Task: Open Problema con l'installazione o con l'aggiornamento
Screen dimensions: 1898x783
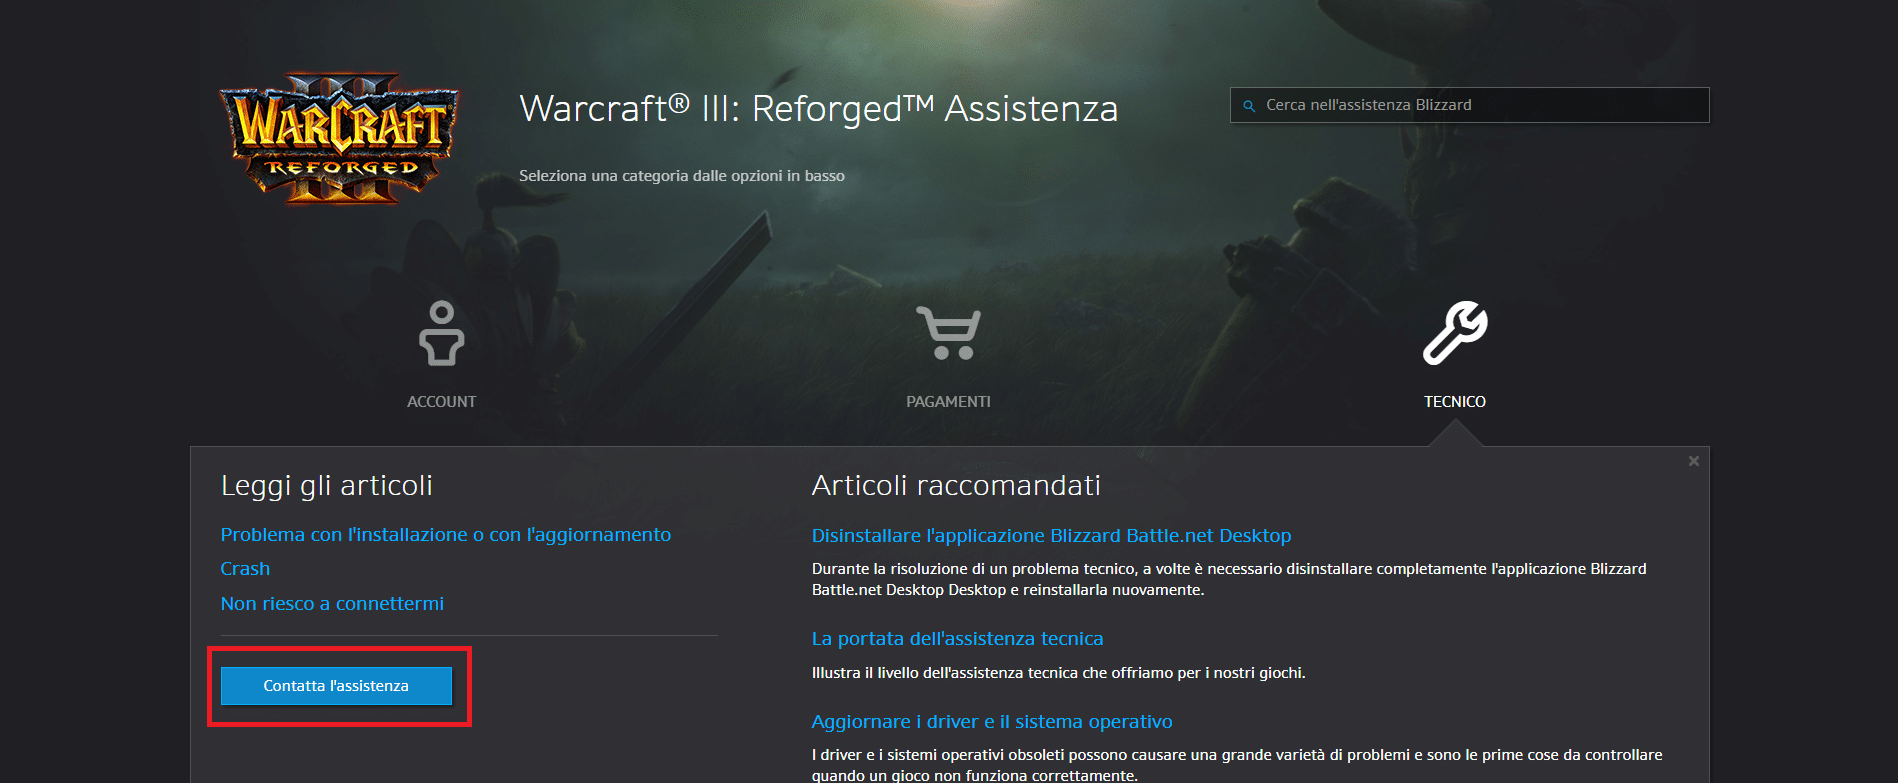Action: pos(446,535)
